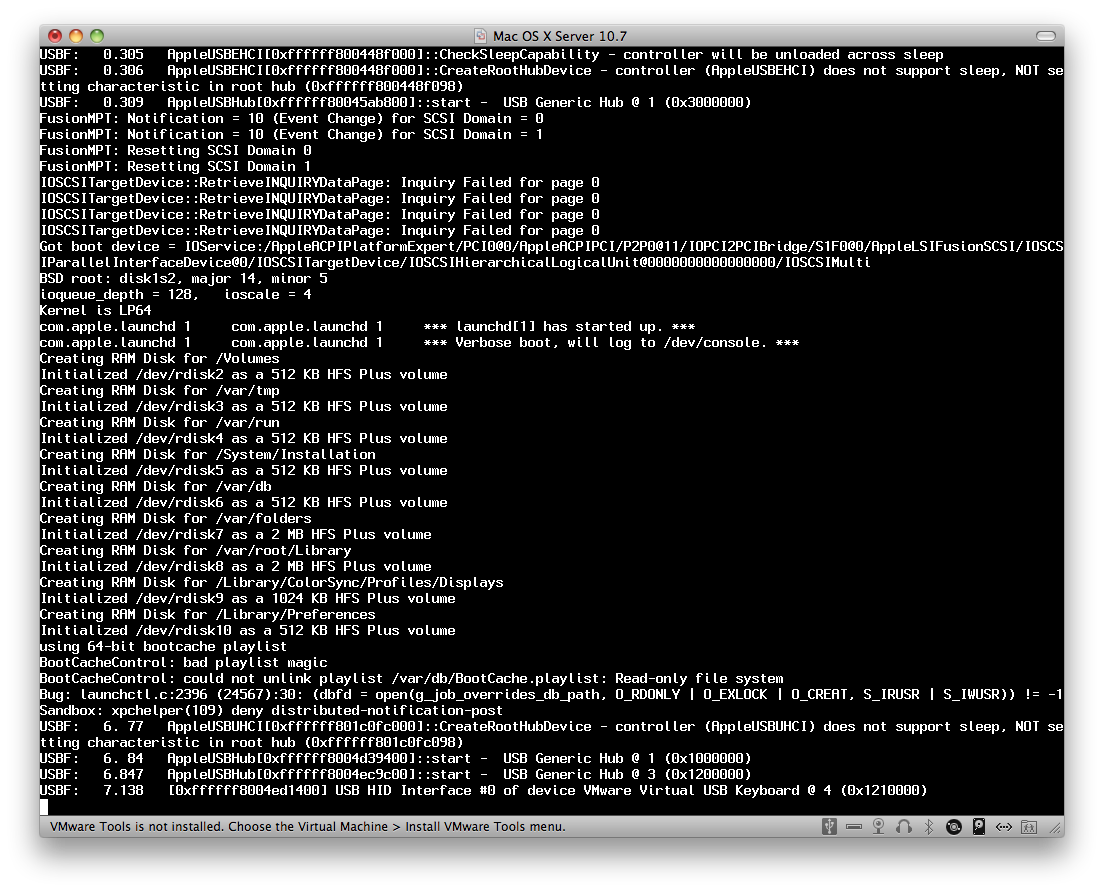Click 'FusionMPT: Resetting SCSI Domain 0' line
The height and width of the screenshot is (892, 1104).
(x=175, y=151)
